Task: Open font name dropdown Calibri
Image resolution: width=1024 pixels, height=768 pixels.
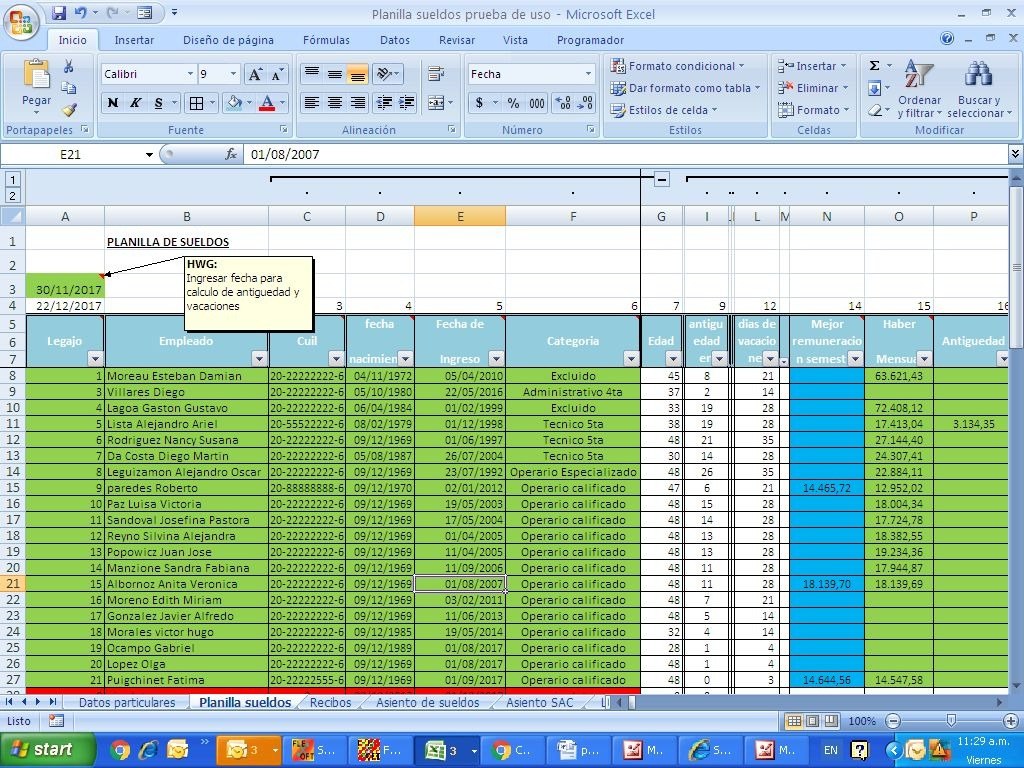Action: (190, 74)
